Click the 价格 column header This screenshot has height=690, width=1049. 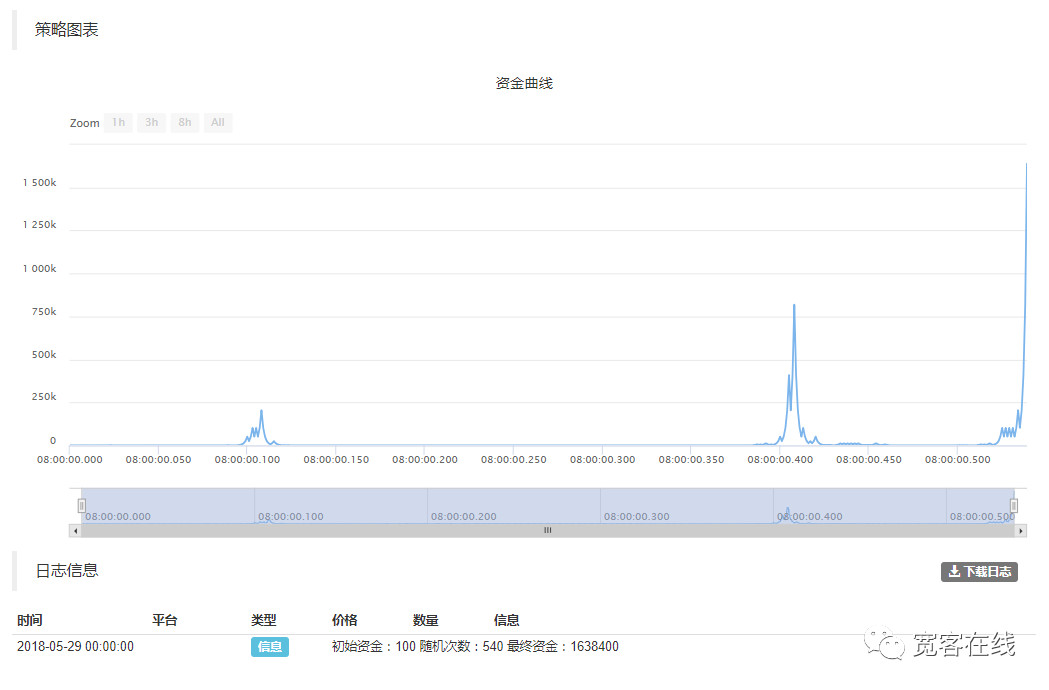[x=344, y=620]
